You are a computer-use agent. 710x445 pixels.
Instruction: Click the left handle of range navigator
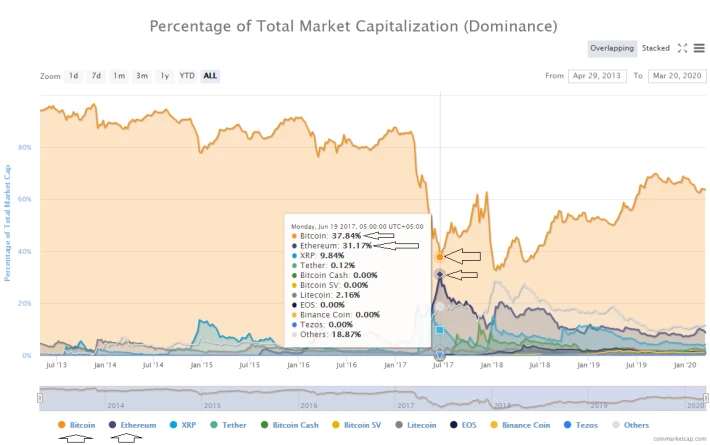[x=40, y=397]
